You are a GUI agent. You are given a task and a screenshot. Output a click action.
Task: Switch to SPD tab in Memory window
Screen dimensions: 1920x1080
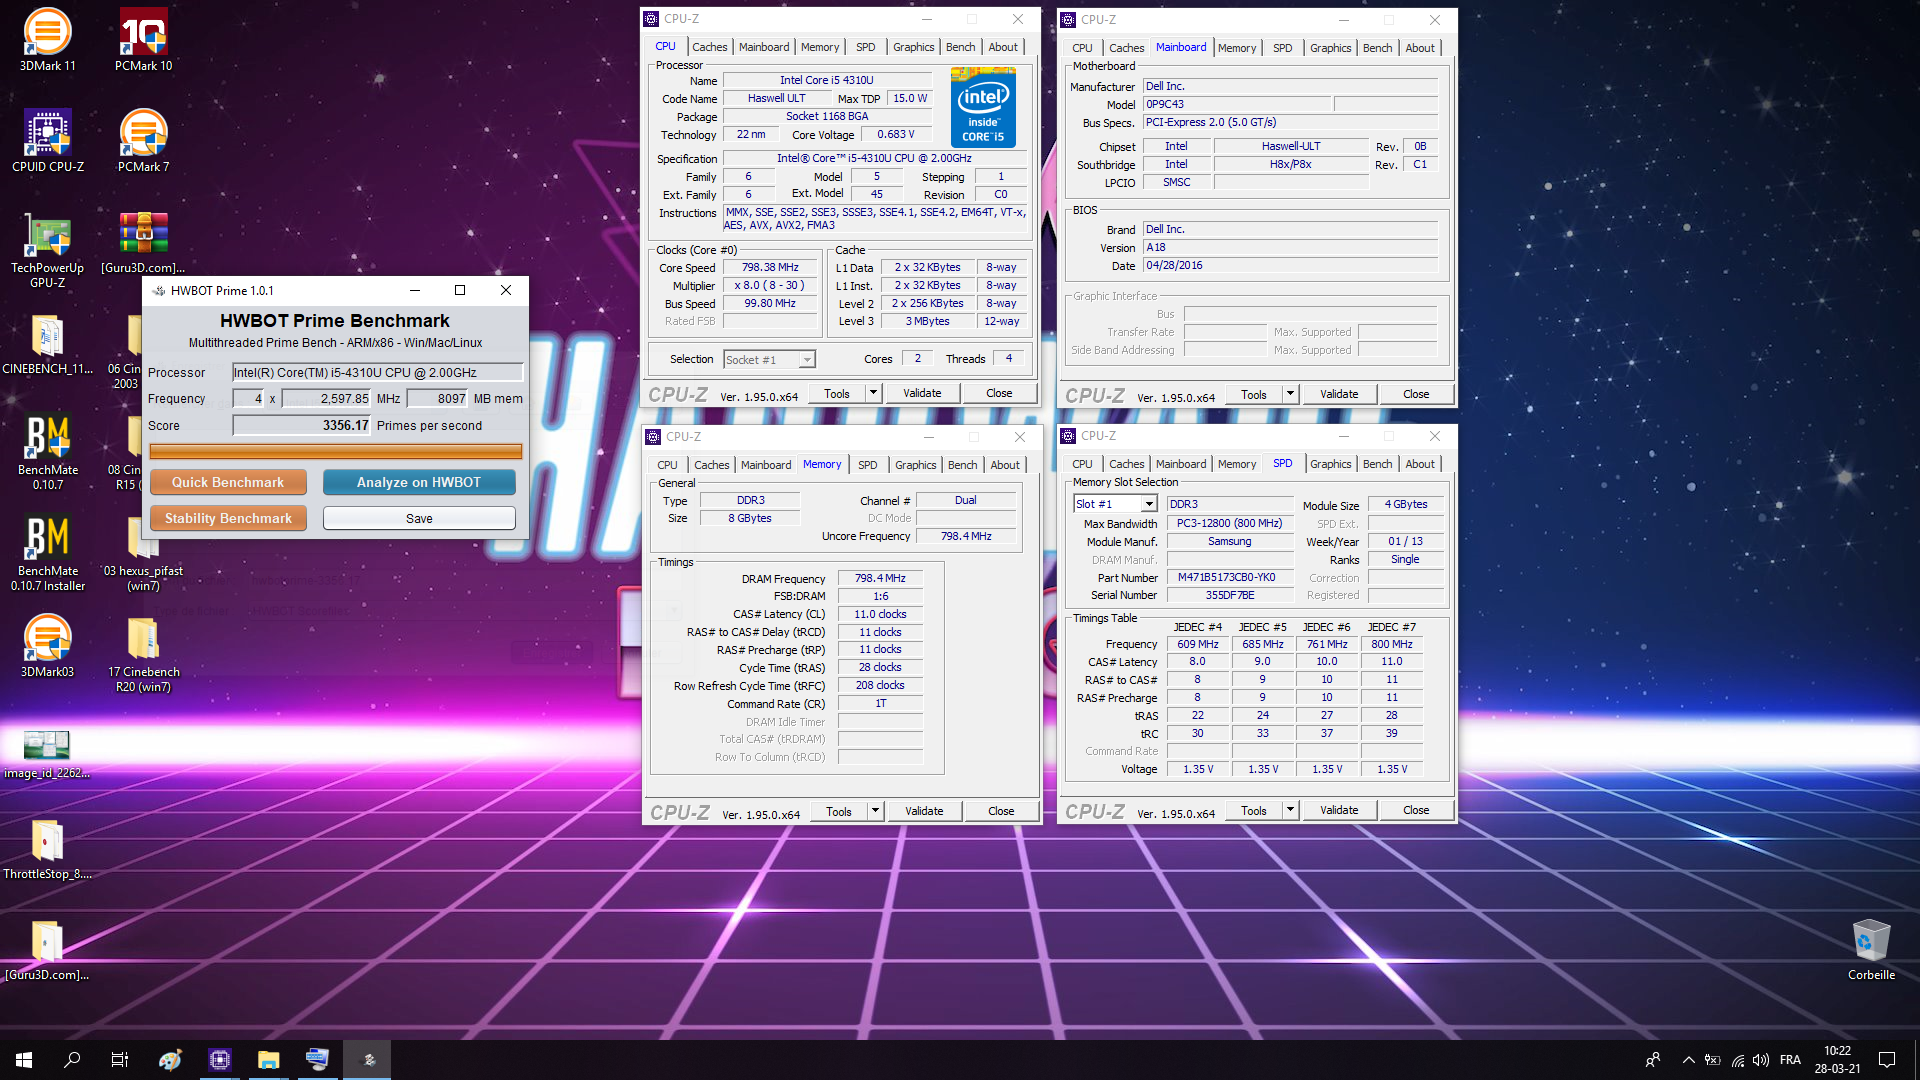coord(867,465)
